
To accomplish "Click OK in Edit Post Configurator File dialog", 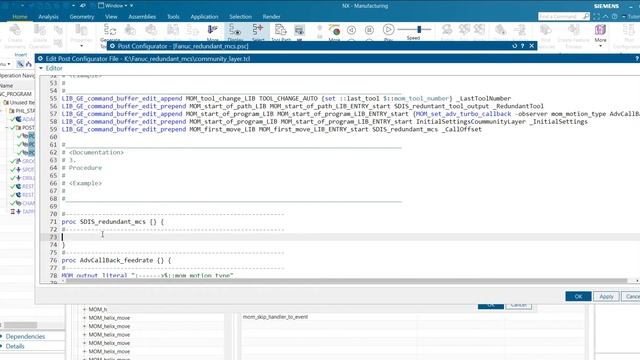I will tap(578, 296).
